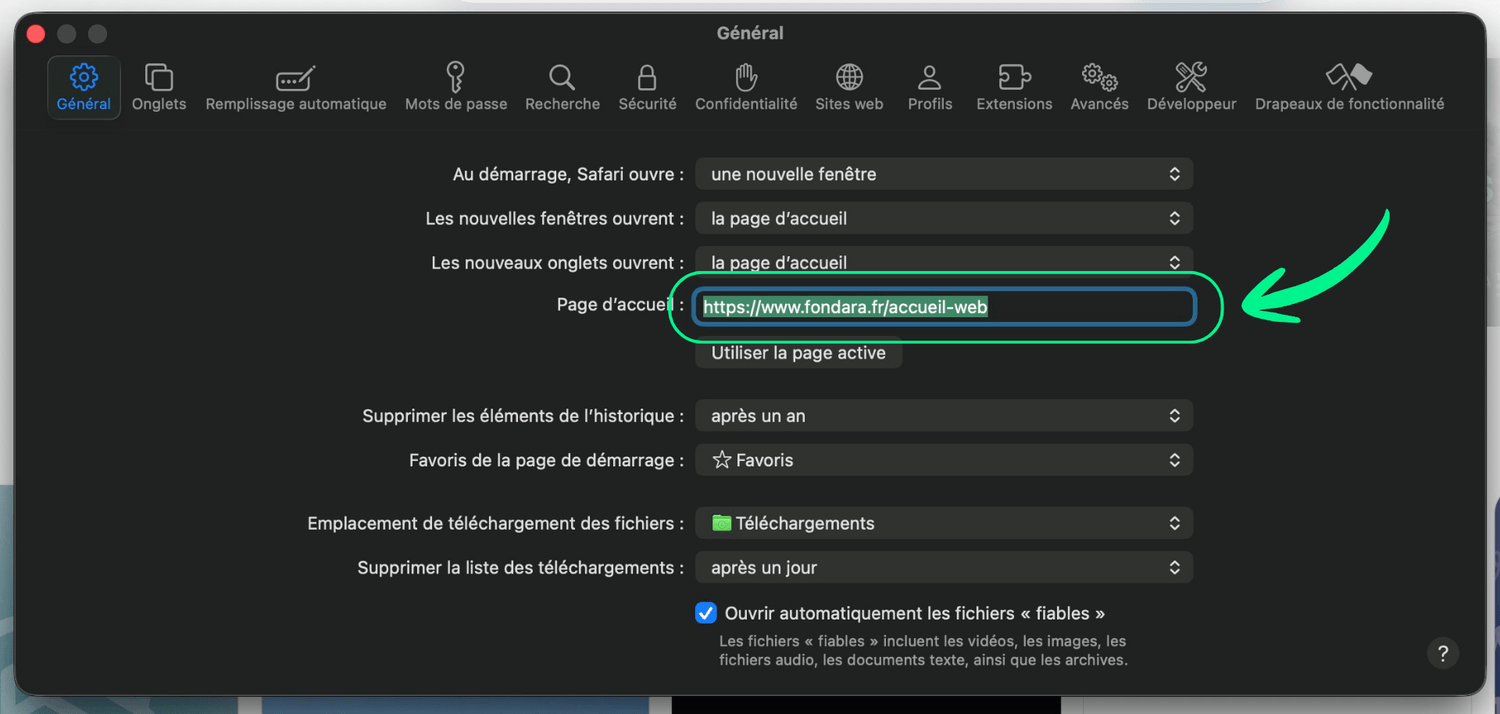Expand Supprimer les éléments de l'historique dropdown
This screenshot has height=714, width=1500.
[944, 416]
